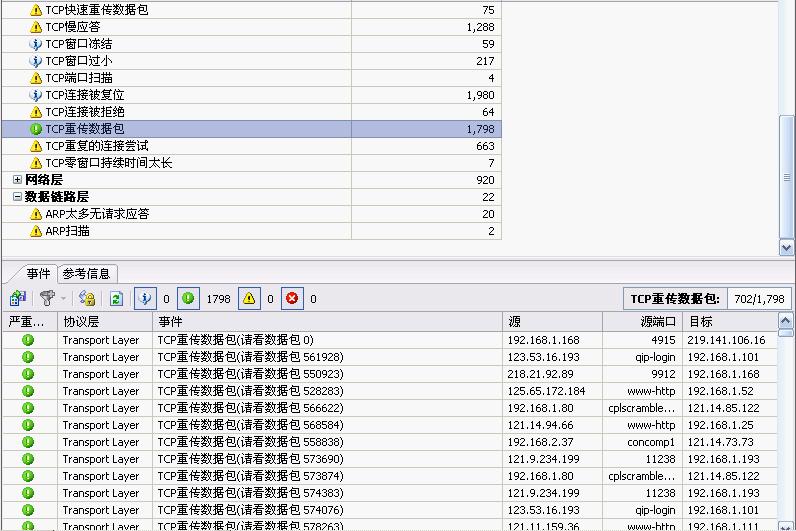The image size is (796, 531).
Task: Select the TCP重复的连接尝试 row
Action: click(x=252, y=146)
